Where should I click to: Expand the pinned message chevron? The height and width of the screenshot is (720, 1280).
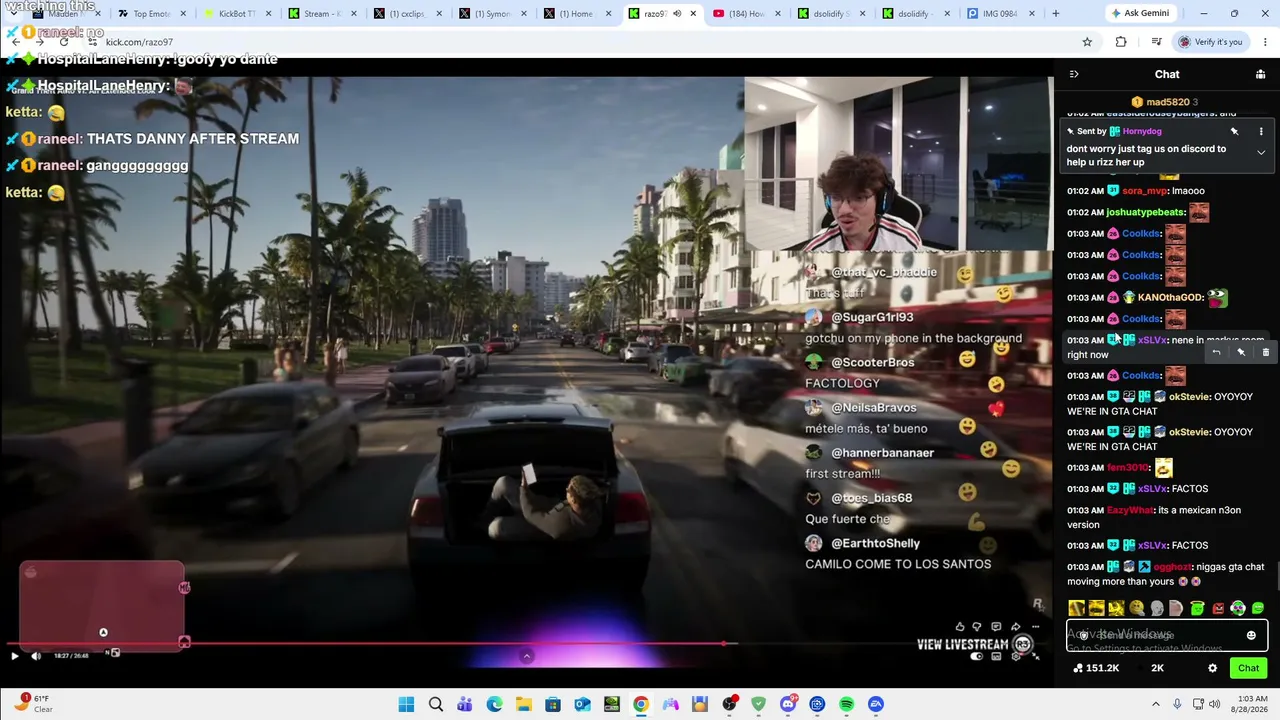click(x=1261, y=153)
